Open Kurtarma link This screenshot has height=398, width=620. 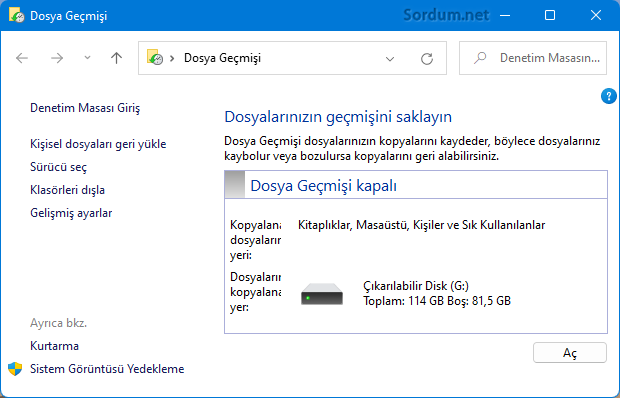(55, 346)
